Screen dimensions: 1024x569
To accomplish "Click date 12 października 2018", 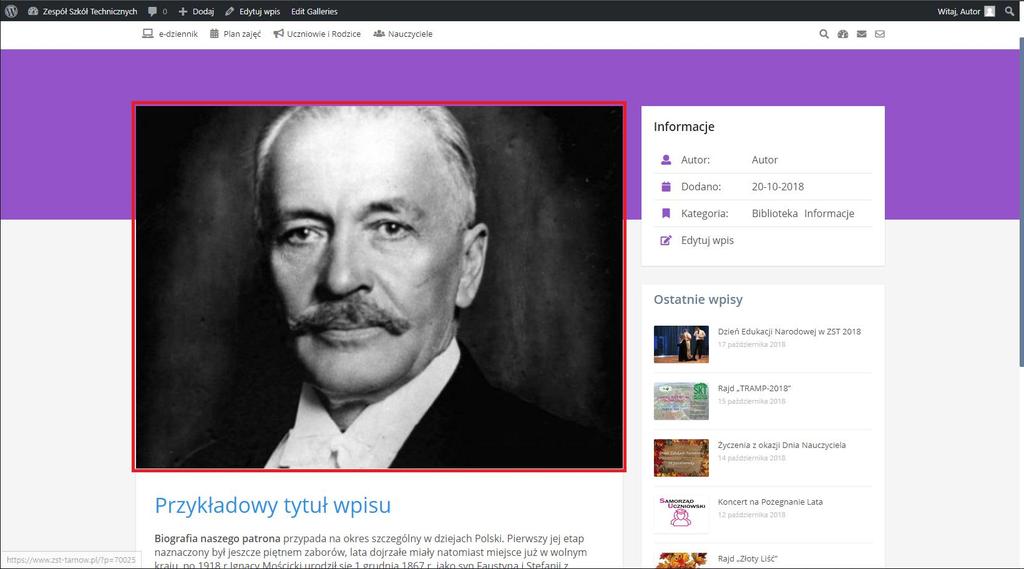I will 751,515.
